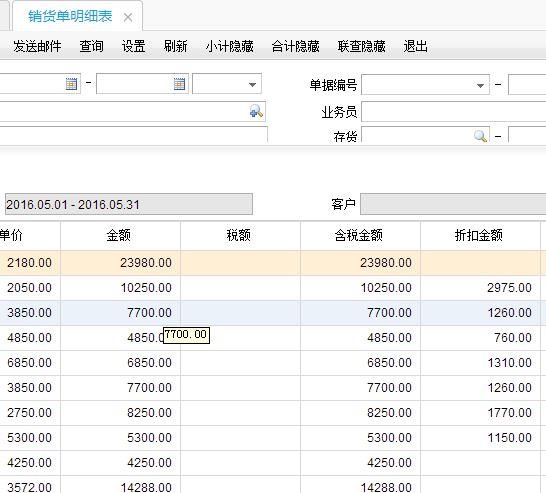The height and width of the screenshot is (493, 546).
Task: Select the 23980.00 cell in 含税金额 column
Action: (360, 263)
